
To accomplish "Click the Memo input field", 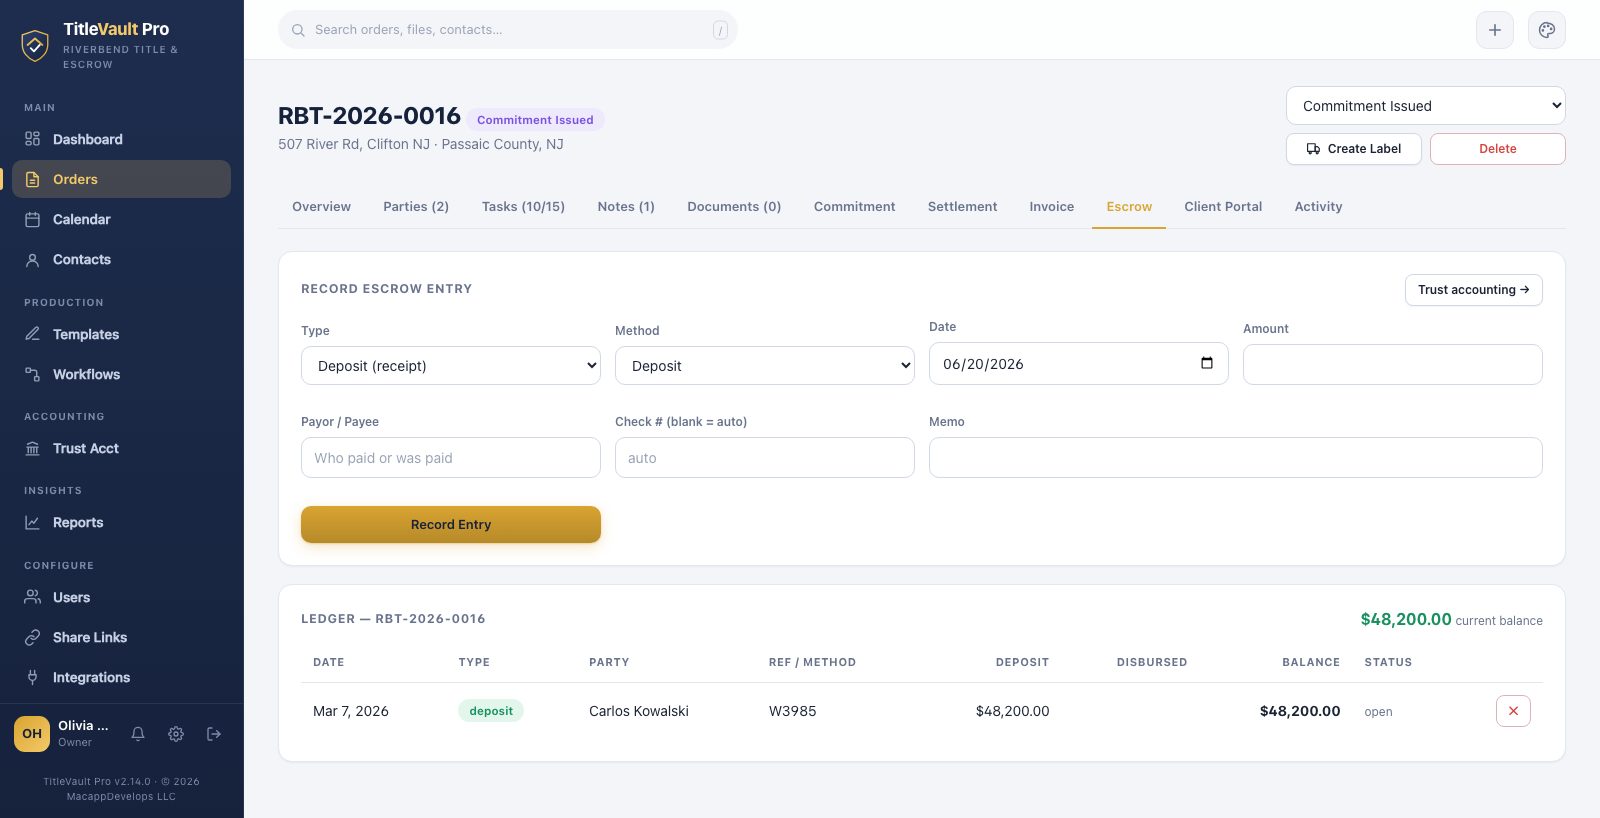I will coord(1236,457).
